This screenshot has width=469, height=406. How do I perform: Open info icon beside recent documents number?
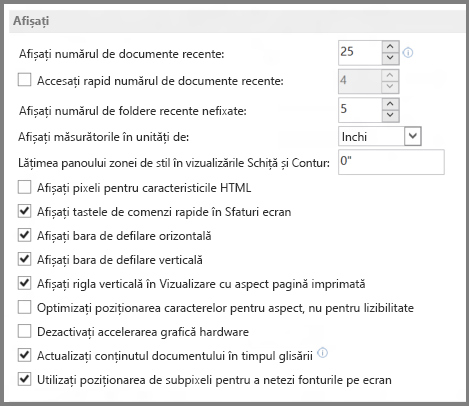point(408,53)
